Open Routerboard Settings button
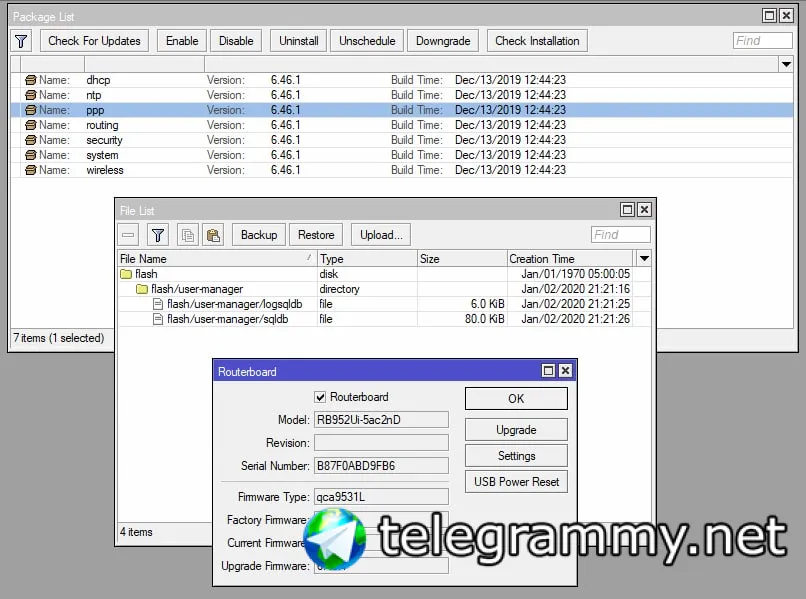The height and width of the screenshot is (599, 806). pyautogui.click(x=516, y=456)
